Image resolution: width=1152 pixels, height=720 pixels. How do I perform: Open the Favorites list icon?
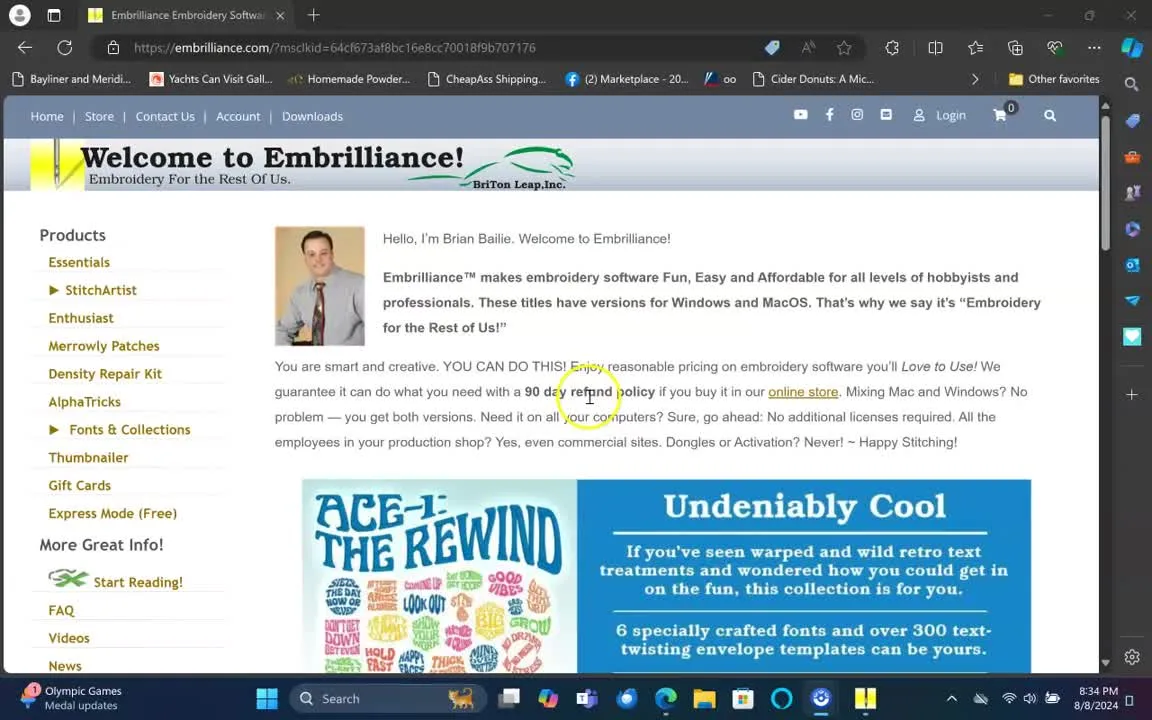976,48
